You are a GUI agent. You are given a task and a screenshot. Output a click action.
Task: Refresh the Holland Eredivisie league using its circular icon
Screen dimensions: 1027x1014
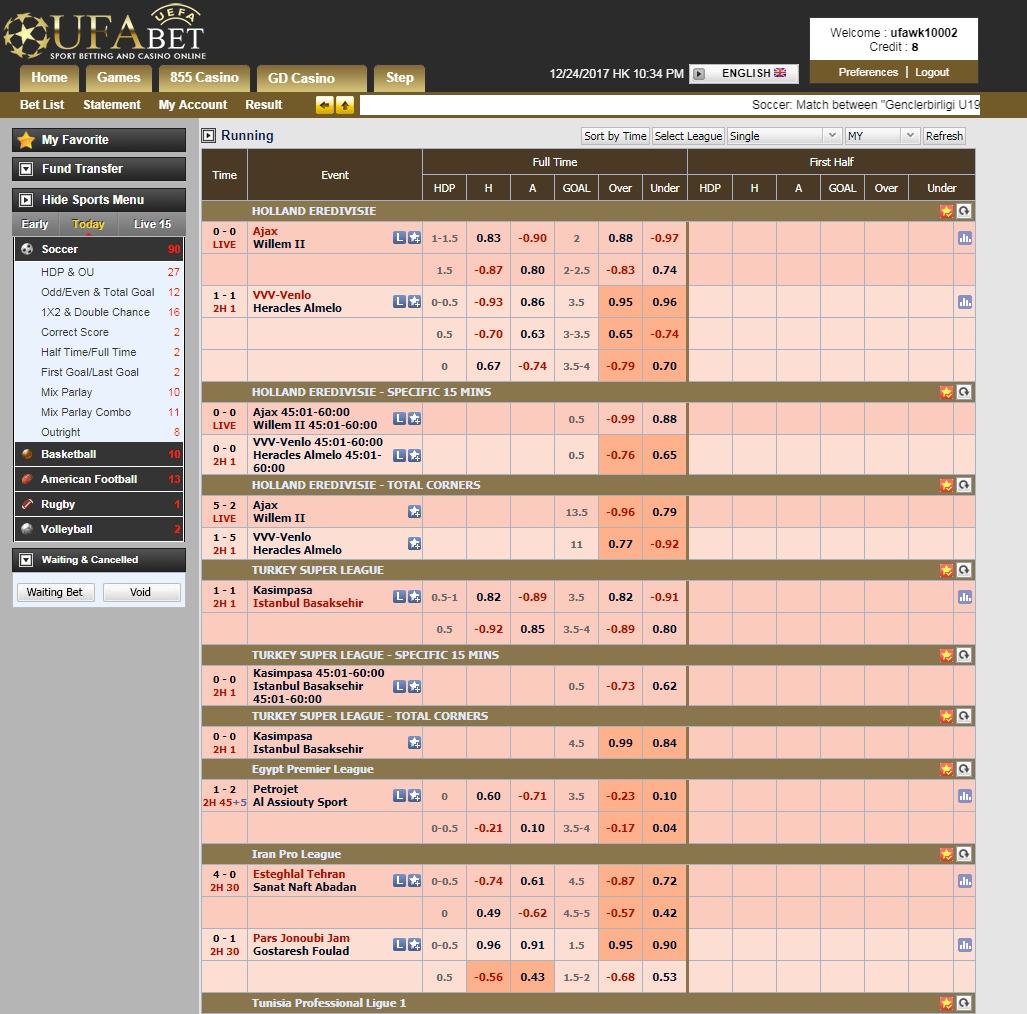coord(963,211)
